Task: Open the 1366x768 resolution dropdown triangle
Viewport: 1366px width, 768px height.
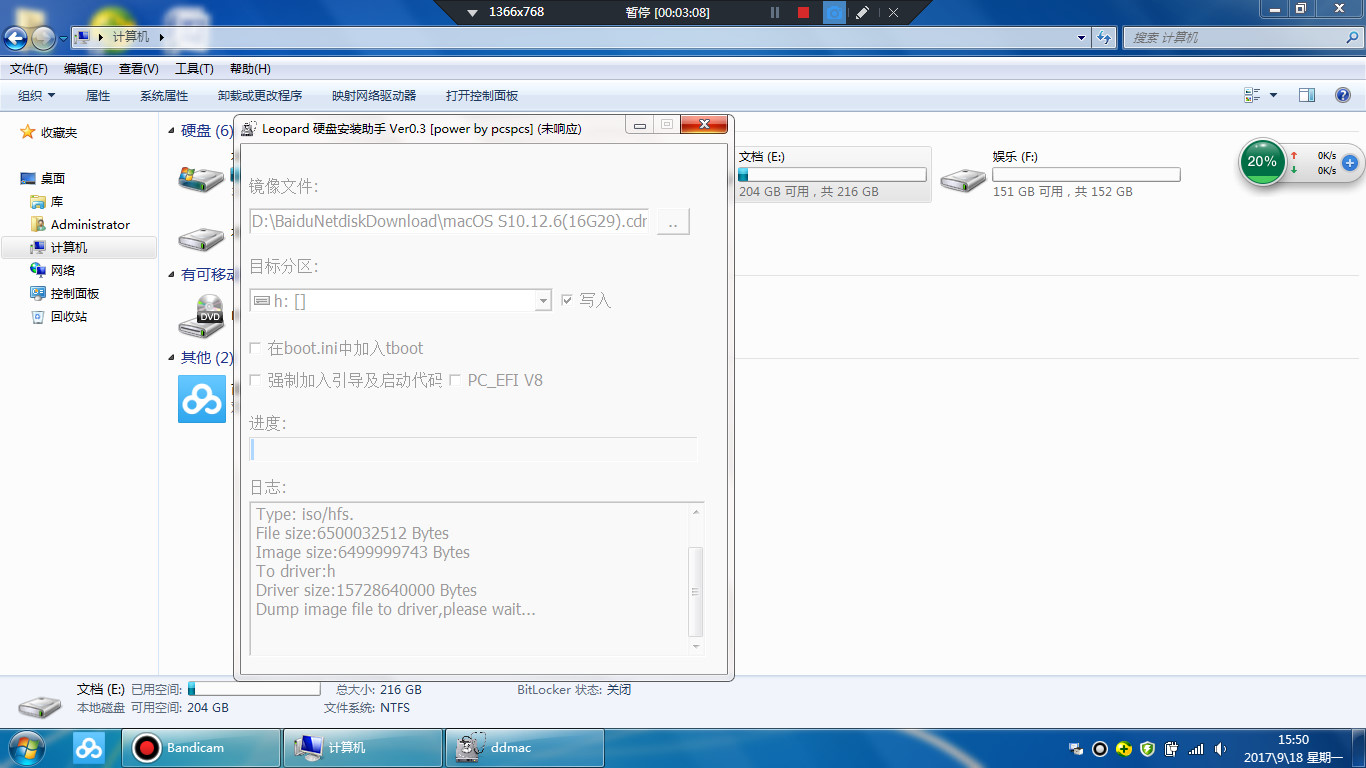Action: [x=473, y=13]
